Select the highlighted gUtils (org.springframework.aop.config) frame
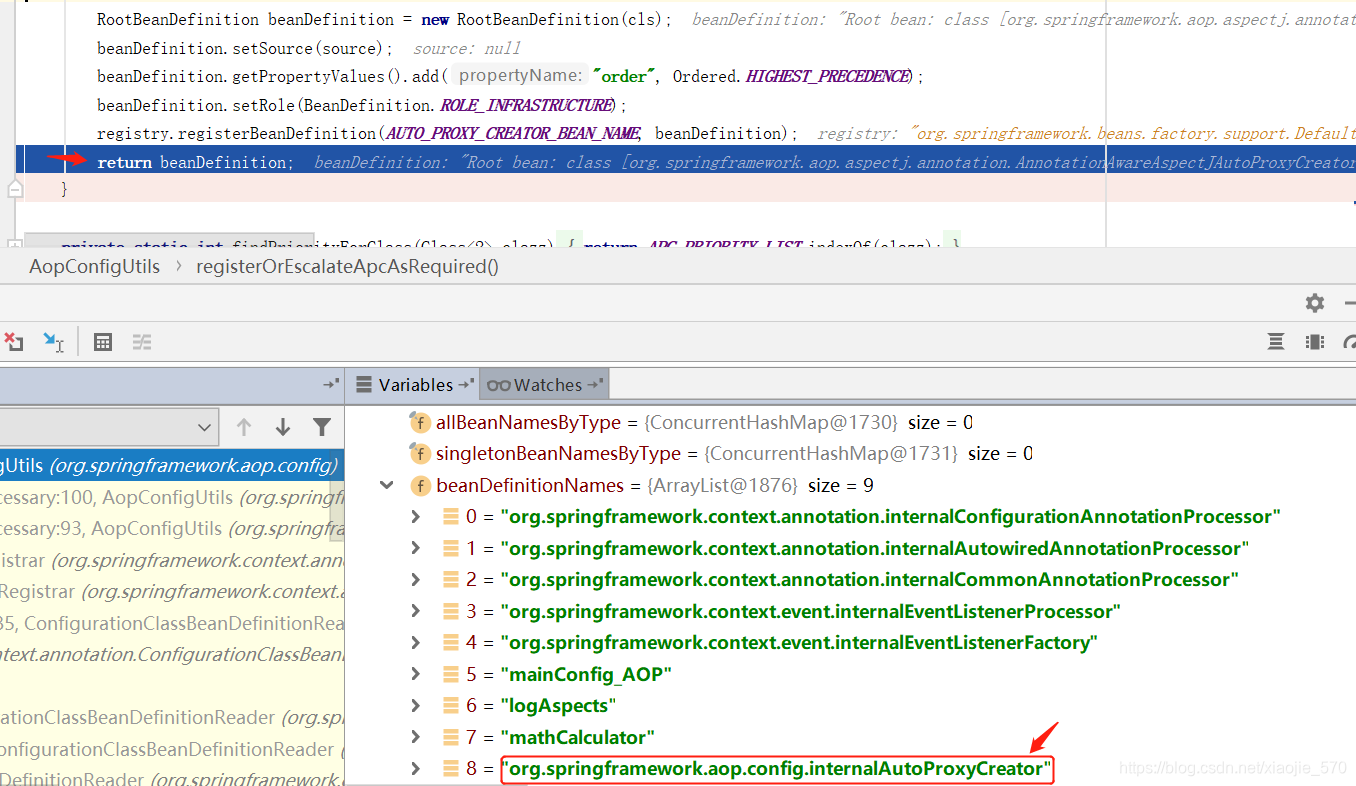The height and width of the screenshot is (786, 1356). (x=172, y=465)
